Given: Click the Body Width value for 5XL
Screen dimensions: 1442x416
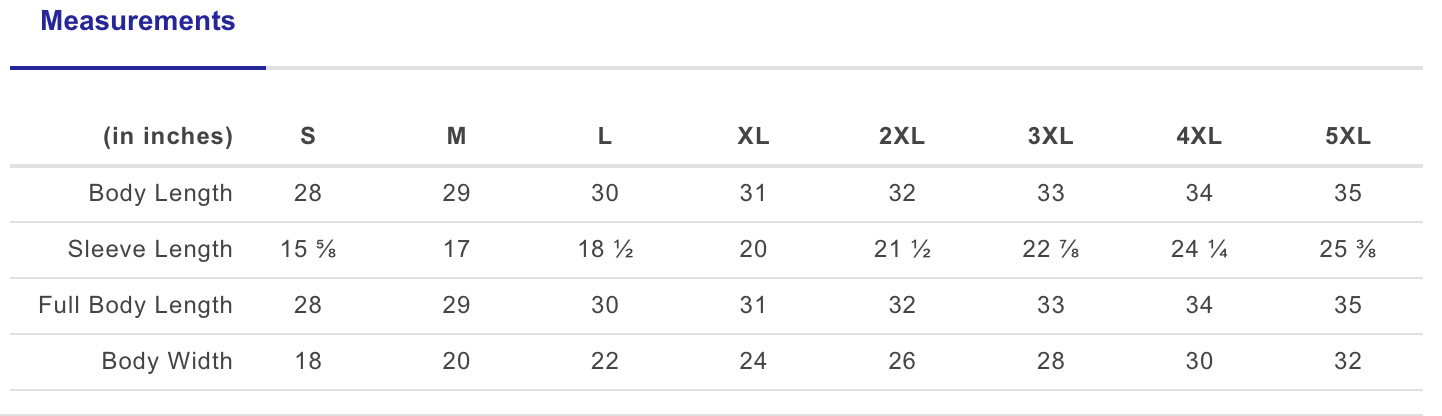Looking at the screenshot, I should click(1347, 361).
